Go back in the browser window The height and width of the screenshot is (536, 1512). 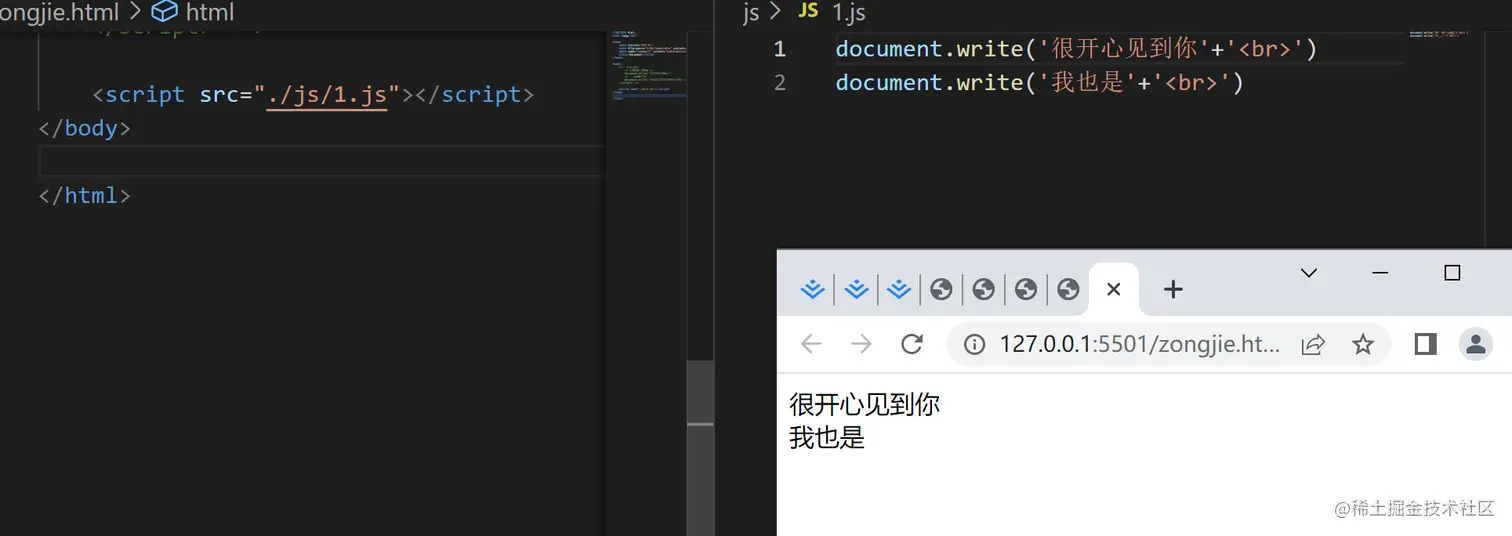811,345
